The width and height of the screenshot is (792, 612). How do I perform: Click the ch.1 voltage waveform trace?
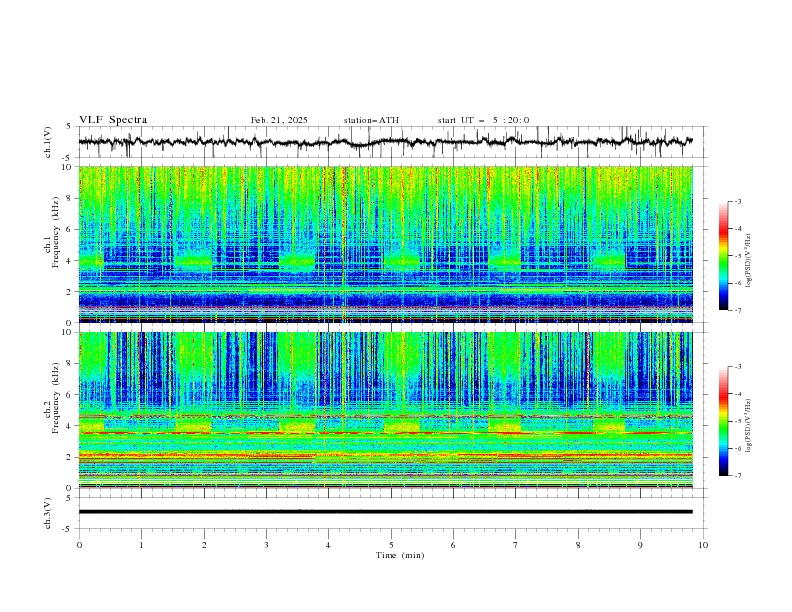click(x=385, y=142)
